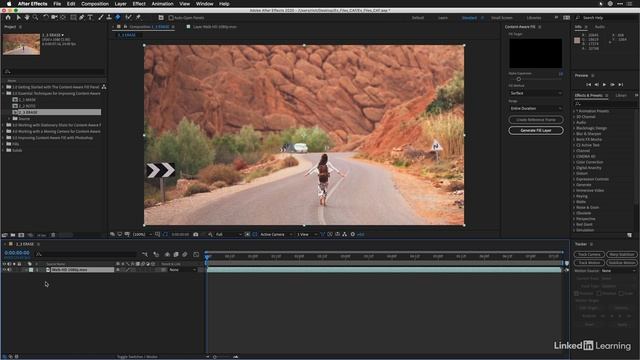
Task: Toggle frame blending for the timeline
Action: (176, 254)
